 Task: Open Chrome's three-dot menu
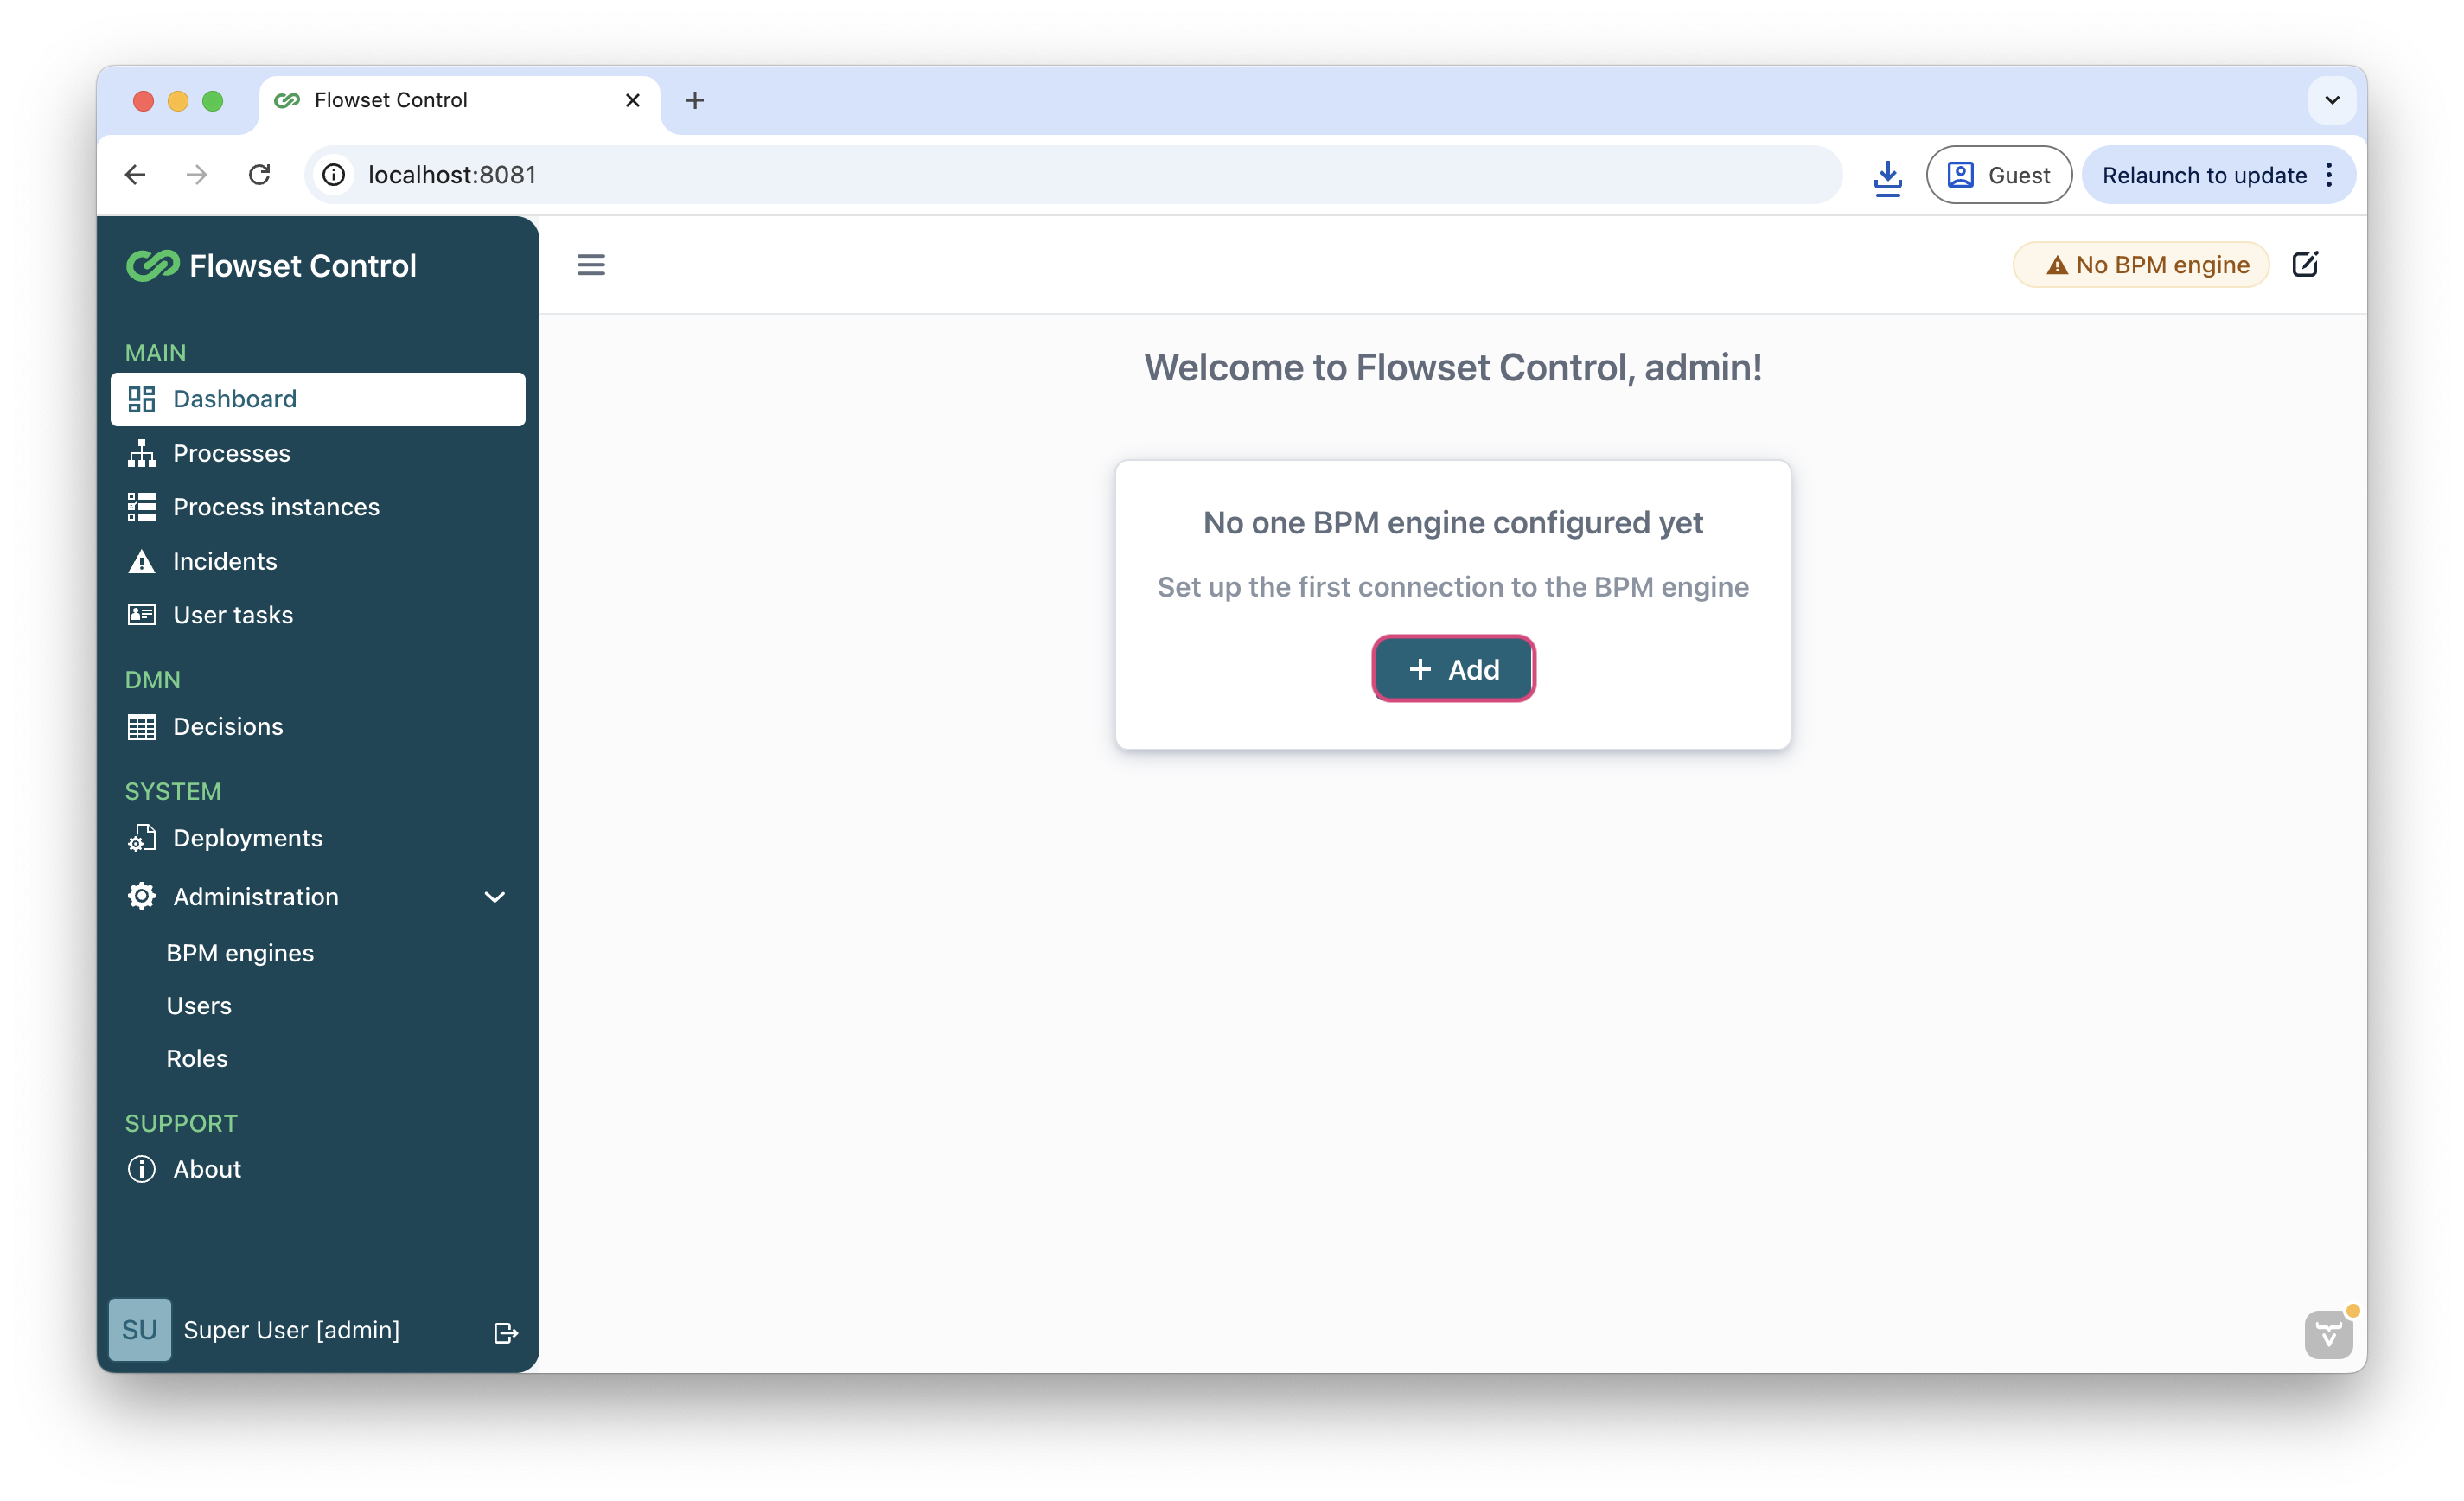point(2329,175)
